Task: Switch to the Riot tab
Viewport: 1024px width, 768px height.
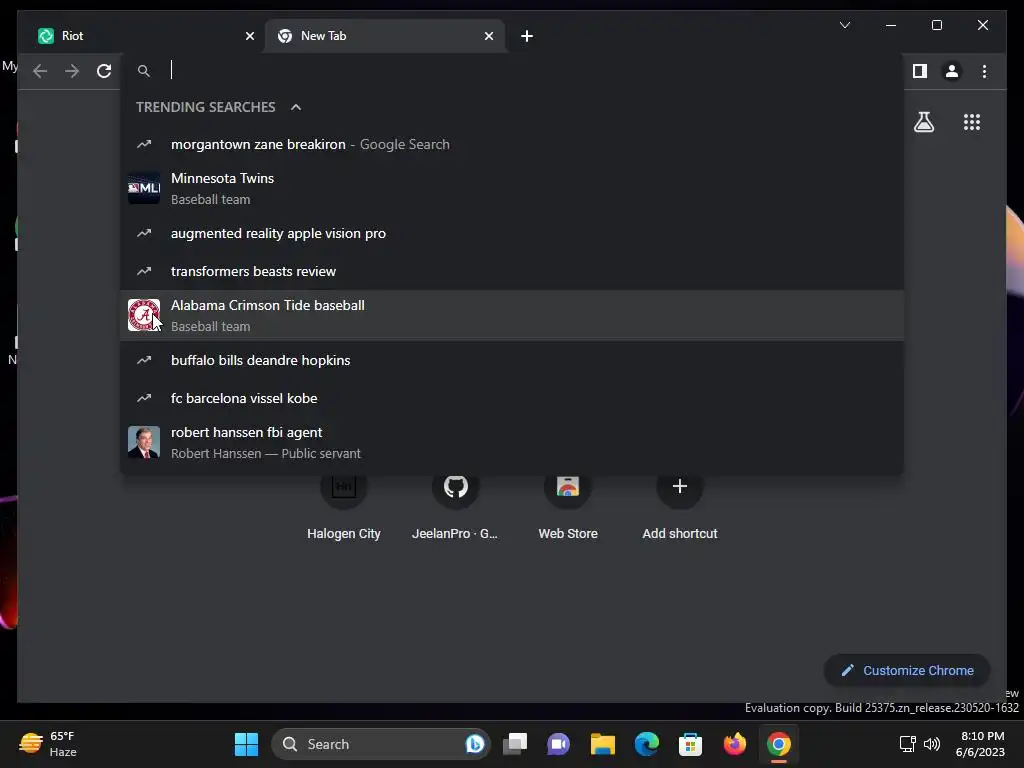Action: tap(145, 36)
